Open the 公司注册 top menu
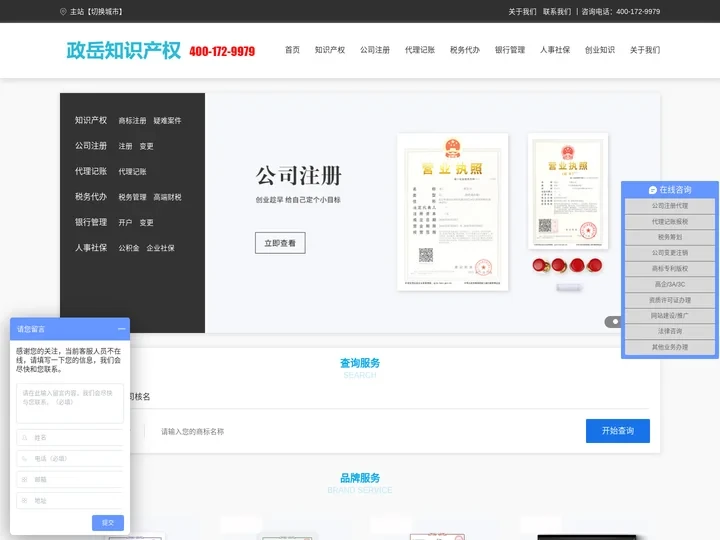The width and height of the screenshot is (720, 540). tap(375, 50)
